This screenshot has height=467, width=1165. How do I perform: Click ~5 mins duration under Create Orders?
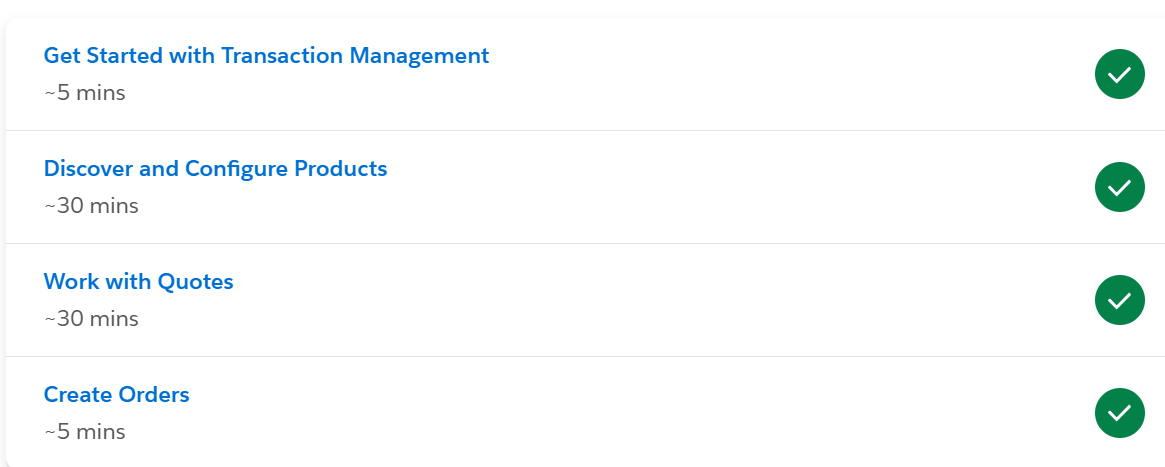(x=85, y=432)
